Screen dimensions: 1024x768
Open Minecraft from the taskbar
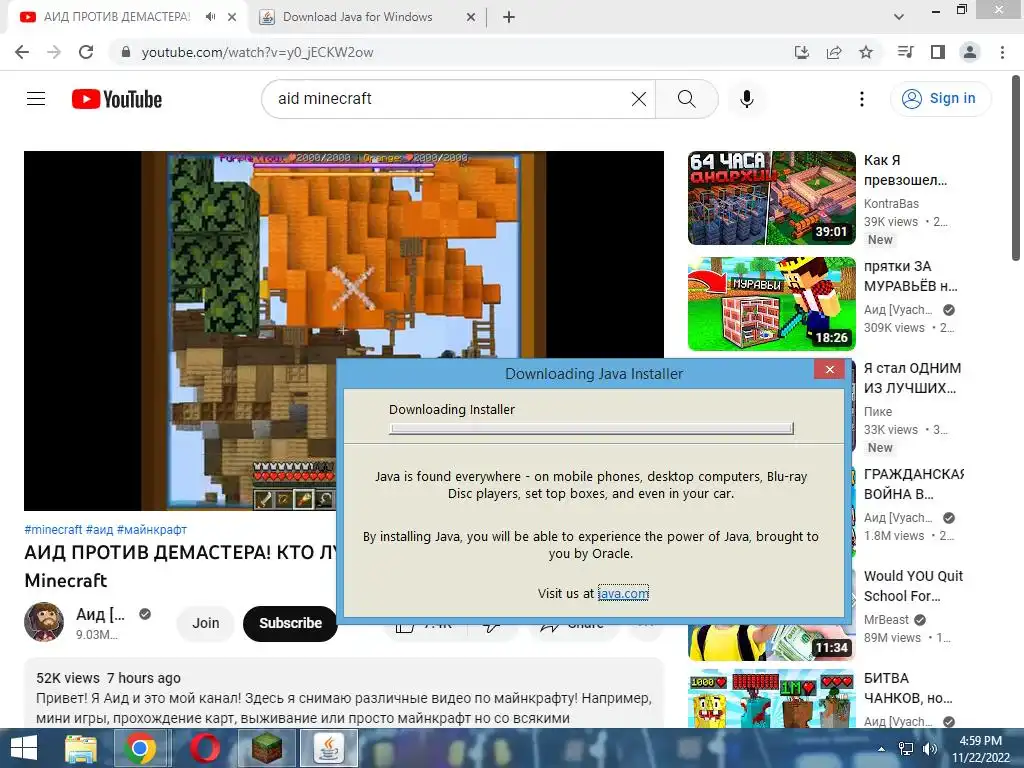pyautogui.click(x=266, y=748)
